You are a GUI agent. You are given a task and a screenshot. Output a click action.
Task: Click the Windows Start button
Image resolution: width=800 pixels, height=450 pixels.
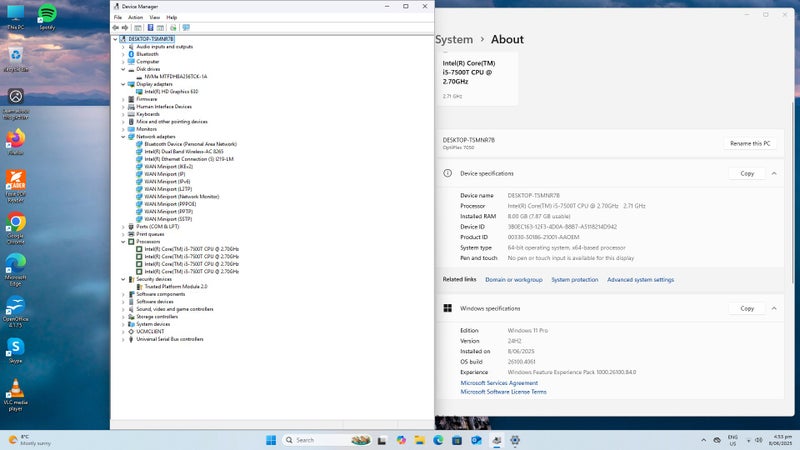pyautogui.click(x=271, y=440)
